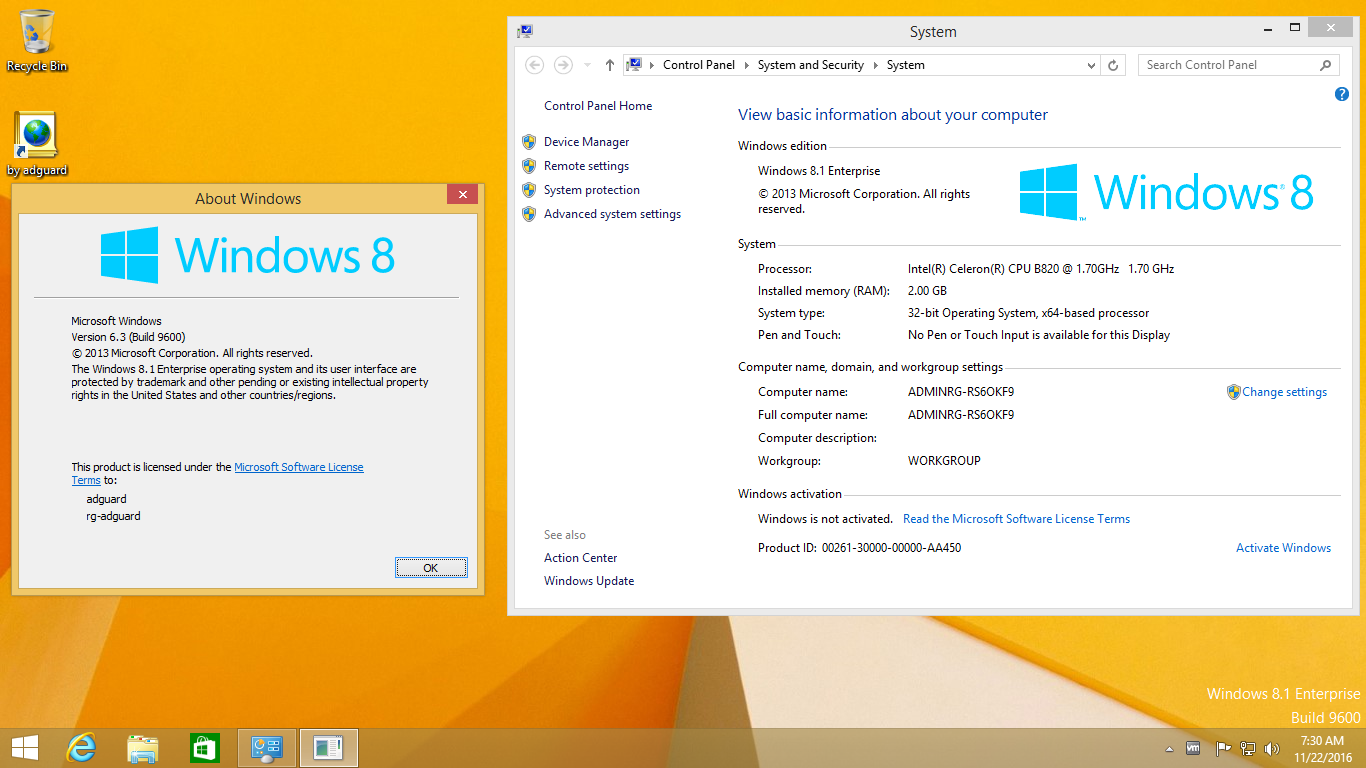Click network icon in system tray

click(1248, 748)
